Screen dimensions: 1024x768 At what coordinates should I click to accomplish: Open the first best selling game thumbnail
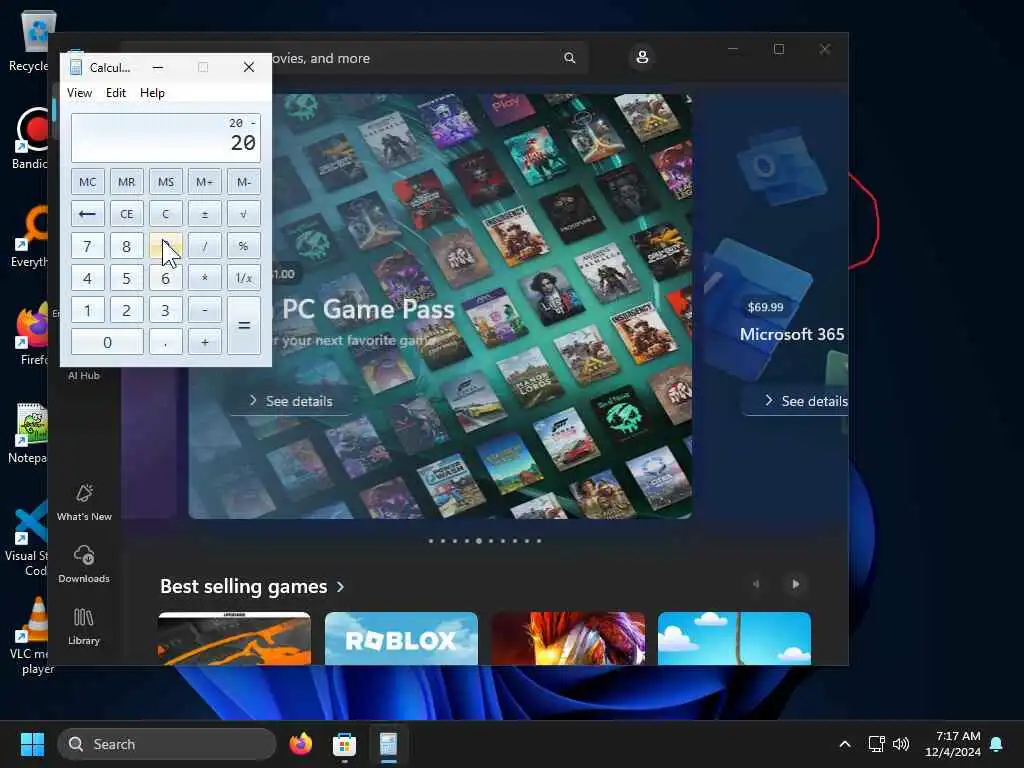point(234,638)
